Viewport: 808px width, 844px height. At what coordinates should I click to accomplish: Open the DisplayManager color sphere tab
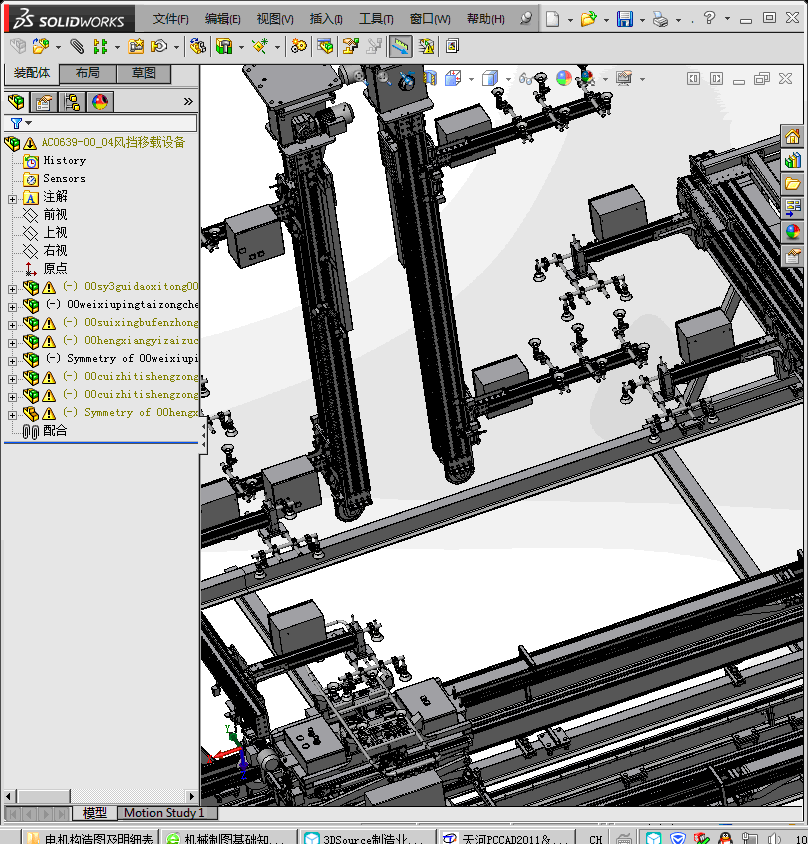[x=100, y=102]
